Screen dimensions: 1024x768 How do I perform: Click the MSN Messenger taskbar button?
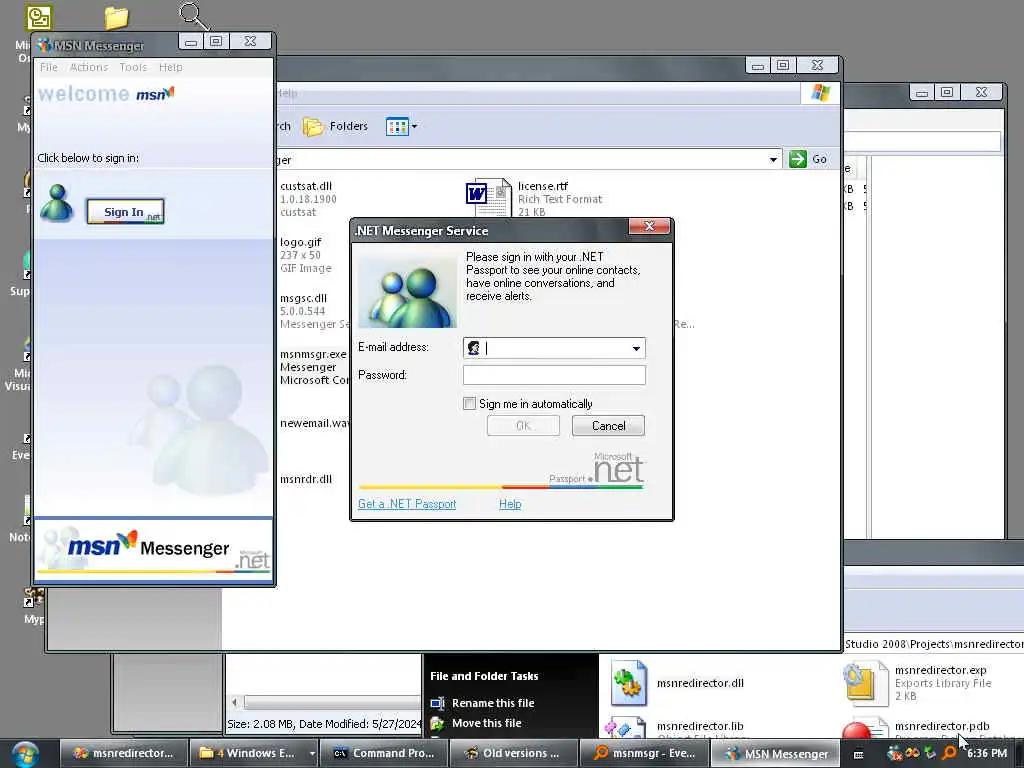(x=775, y=754)
